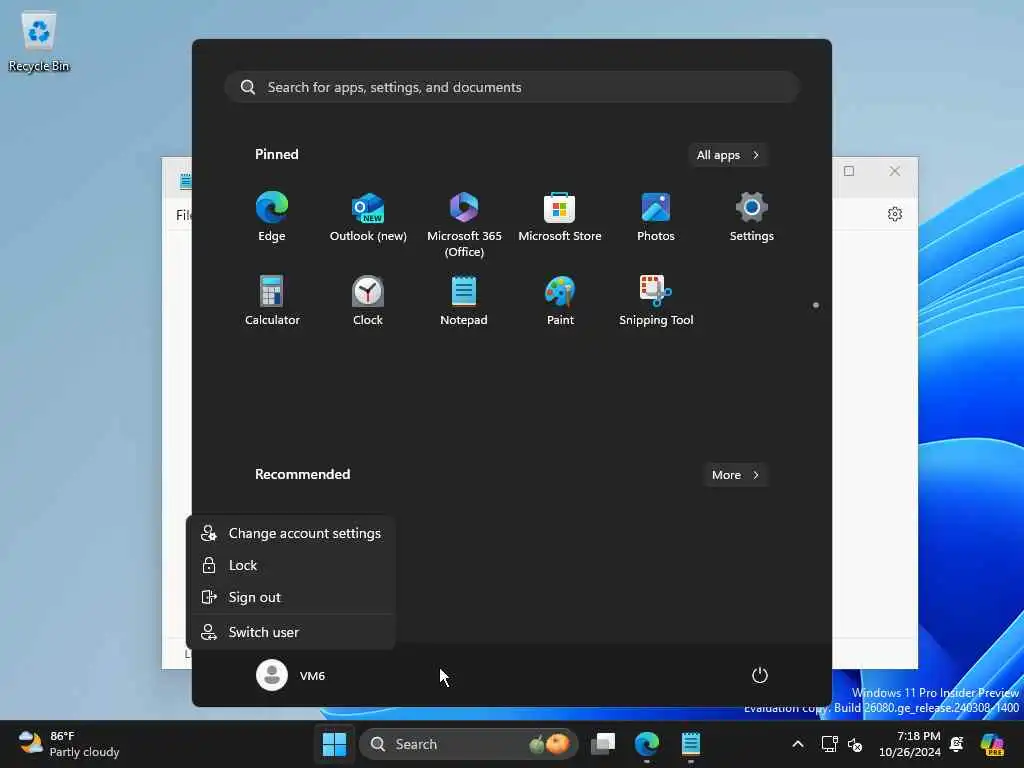Close the background Notepad window
Screen dimensions: 1024x768
(x=895, y=171)
